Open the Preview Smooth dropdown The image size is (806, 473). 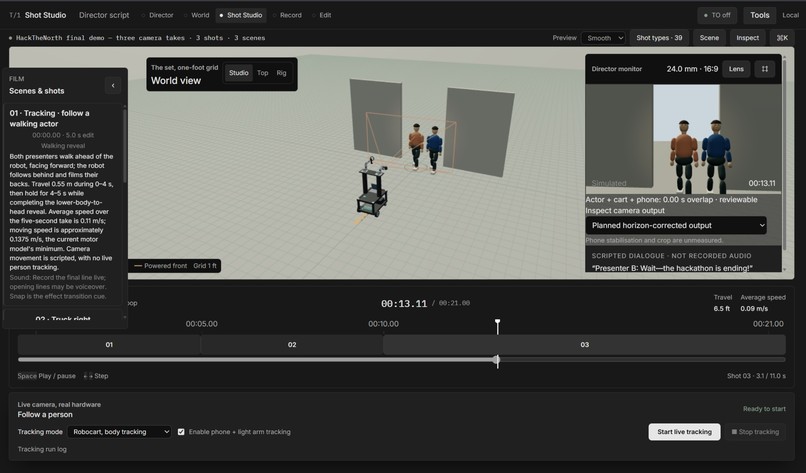click(603, 38)
